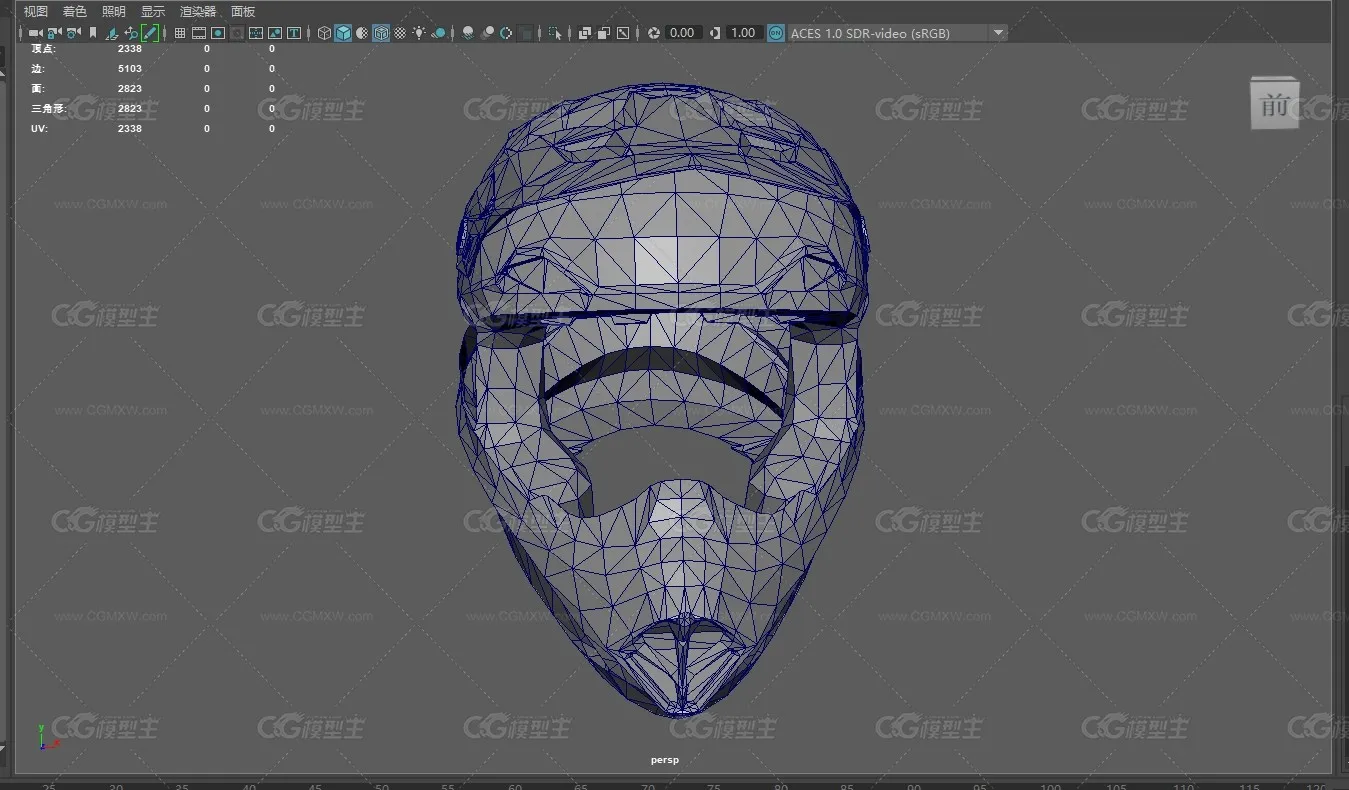The image size is (1349, 790).
Task: Click the Textured checker icon
Action: (x=400, y=33)
